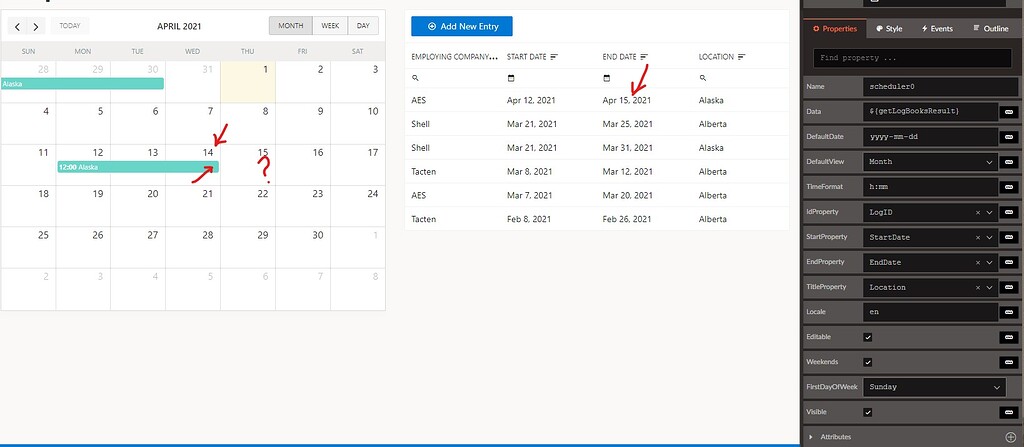
Task: Click the bind icon for StartProperty
Action: coord(1008,237)
